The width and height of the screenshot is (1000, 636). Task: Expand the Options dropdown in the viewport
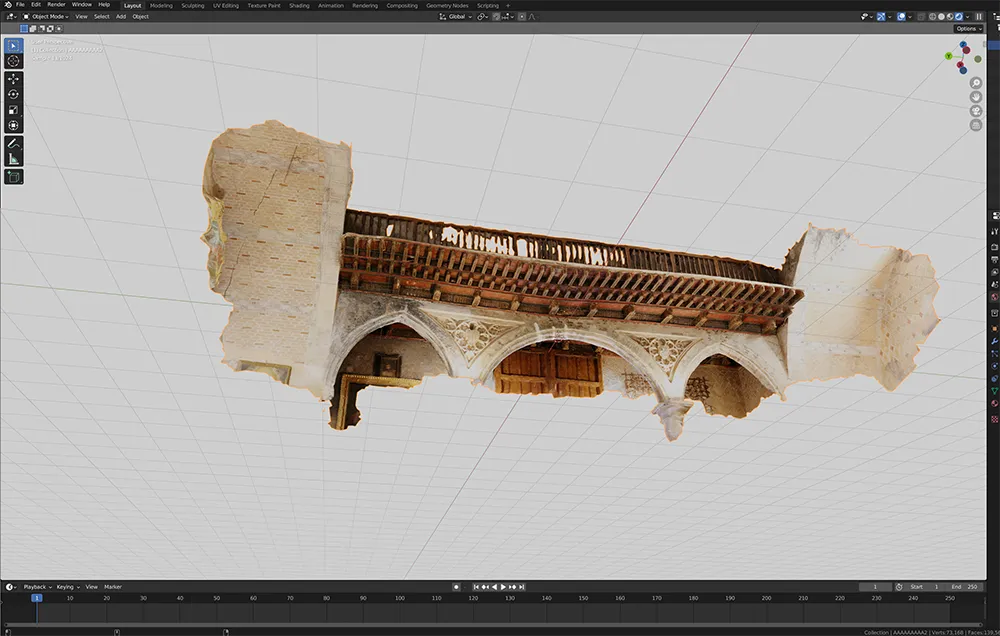(x=967, y=29)
